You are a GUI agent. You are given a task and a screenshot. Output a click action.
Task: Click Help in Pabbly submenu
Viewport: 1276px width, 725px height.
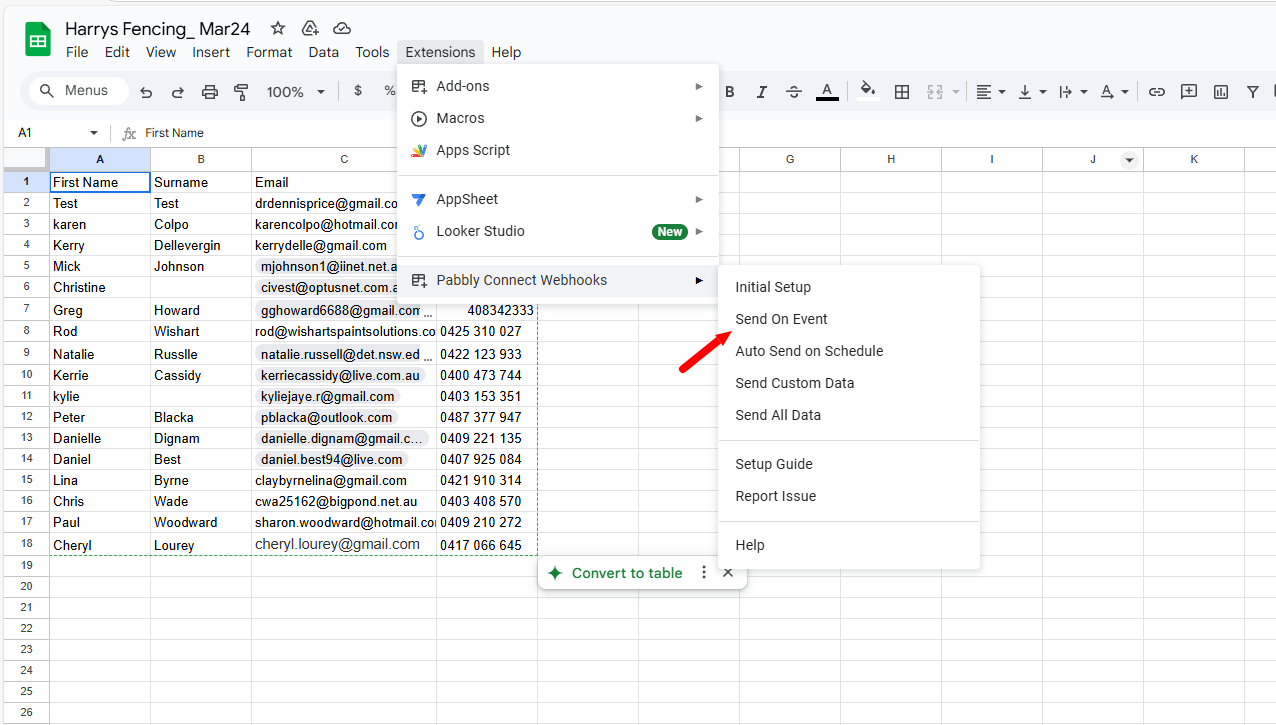point(849,545)
